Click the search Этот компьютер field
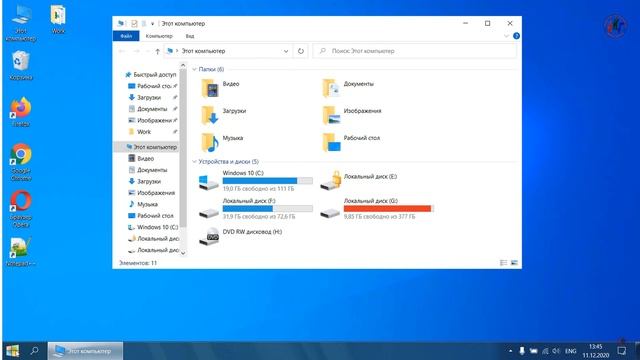Image resolution: width=640 pixels, height=360 pixels. pyautogui.click(x=414, y=51)
